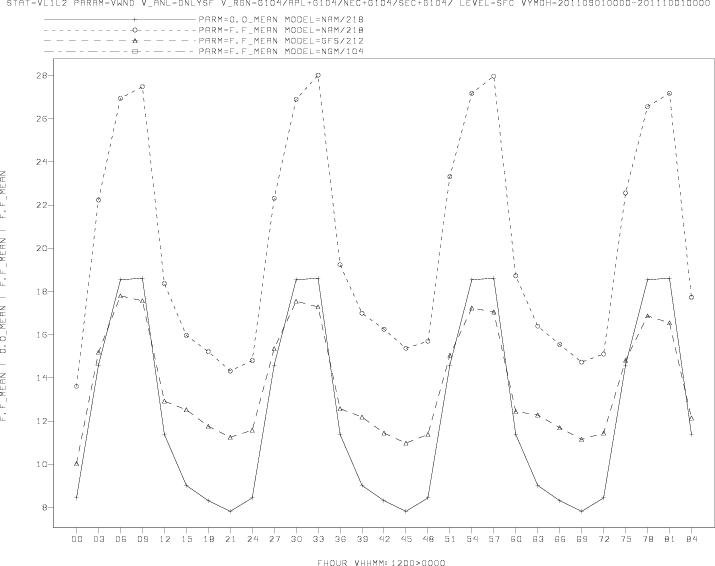Click x-axis tick label 78
Screen dimensions: 715x566
tap(647, 539)
